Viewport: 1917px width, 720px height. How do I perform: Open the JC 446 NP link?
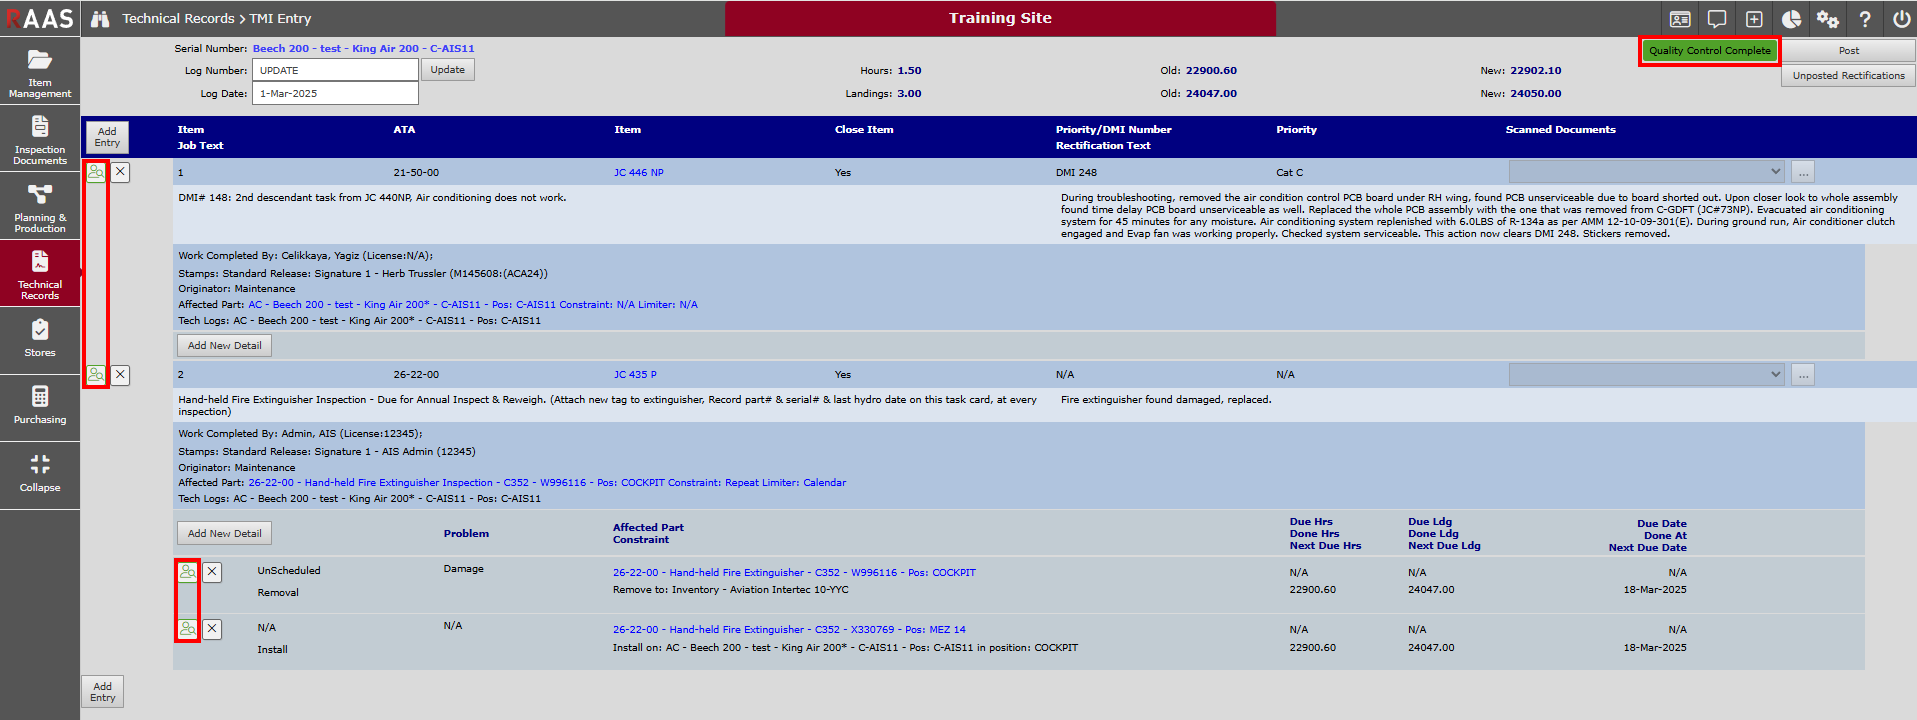pos(638,173)
